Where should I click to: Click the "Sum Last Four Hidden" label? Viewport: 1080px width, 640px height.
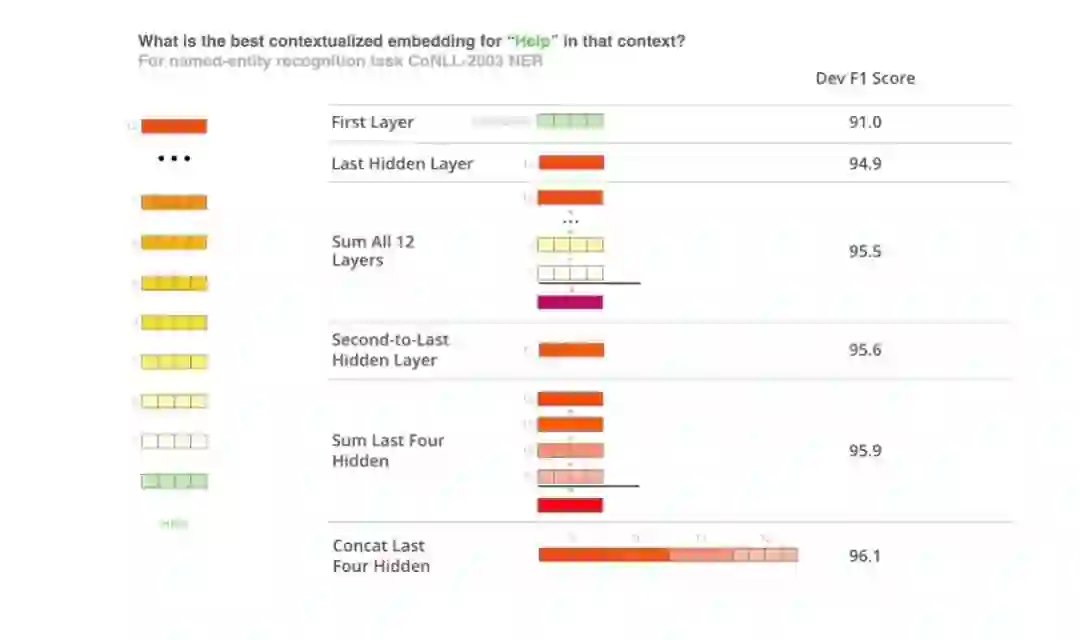point(388,450)
